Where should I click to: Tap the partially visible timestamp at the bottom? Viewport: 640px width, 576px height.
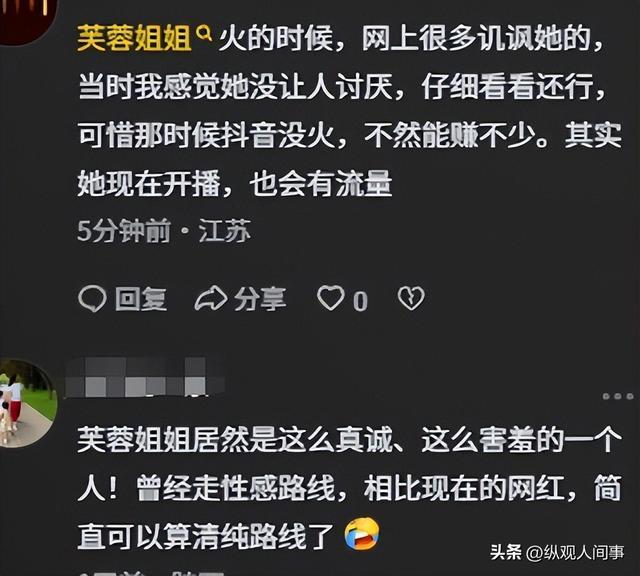pos(152,573)
